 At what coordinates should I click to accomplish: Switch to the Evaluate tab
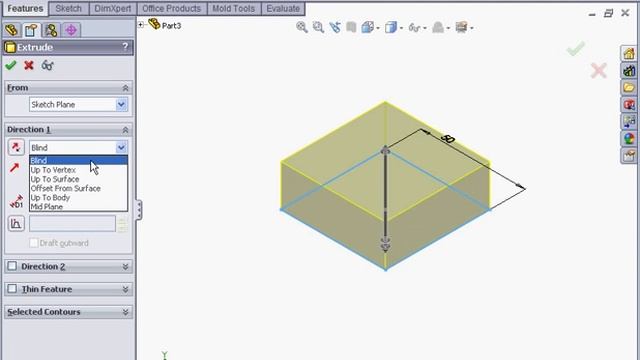(x=283, y=9)
